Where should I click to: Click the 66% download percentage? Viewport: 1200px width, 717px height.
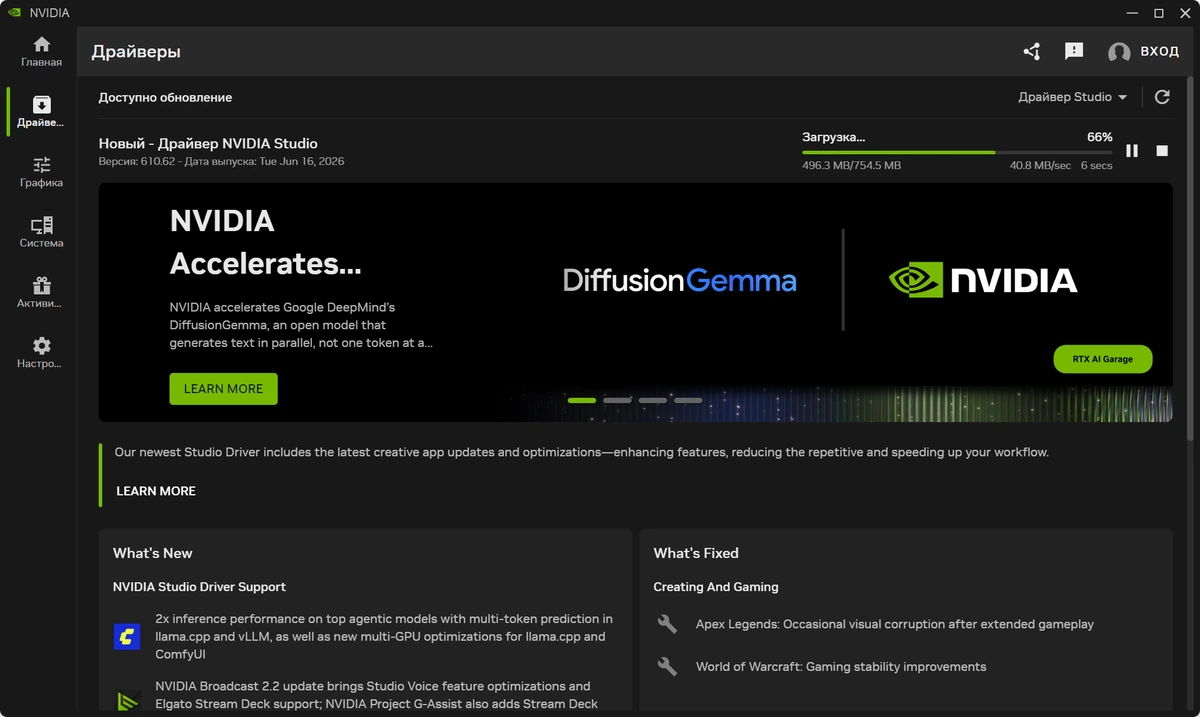point(1100,137)
